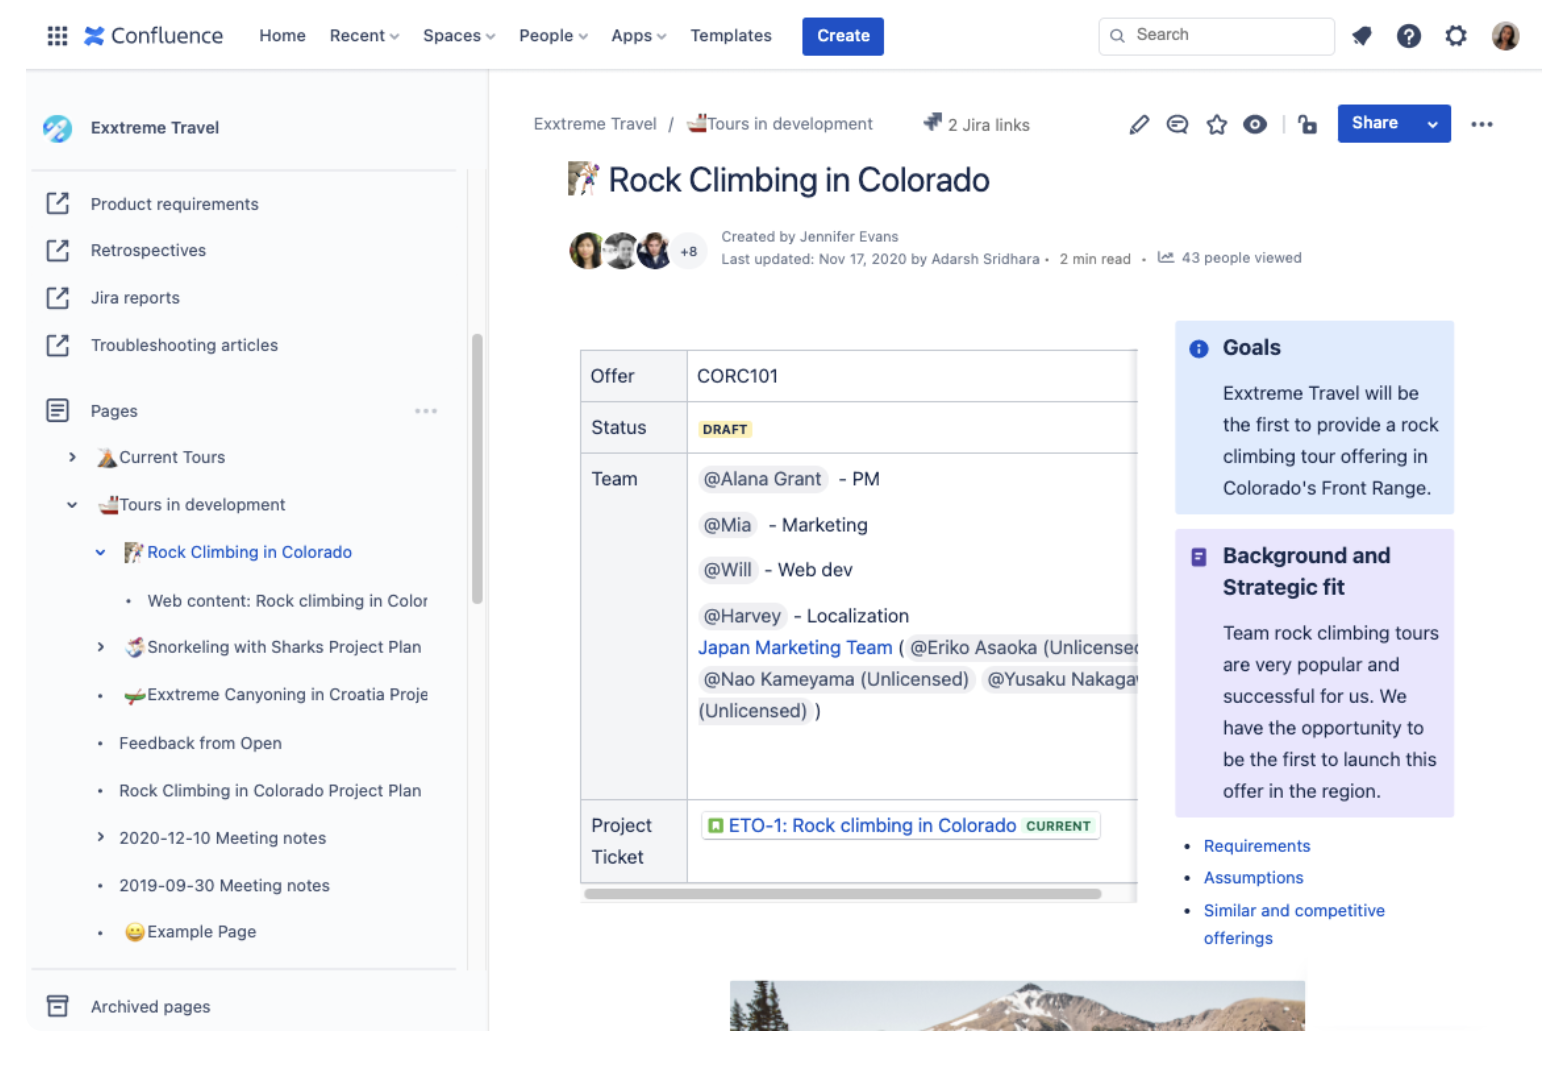Jump to Requirements section link
The width and height of the screenshot is (1566, 1072).
coord(1257,846)
